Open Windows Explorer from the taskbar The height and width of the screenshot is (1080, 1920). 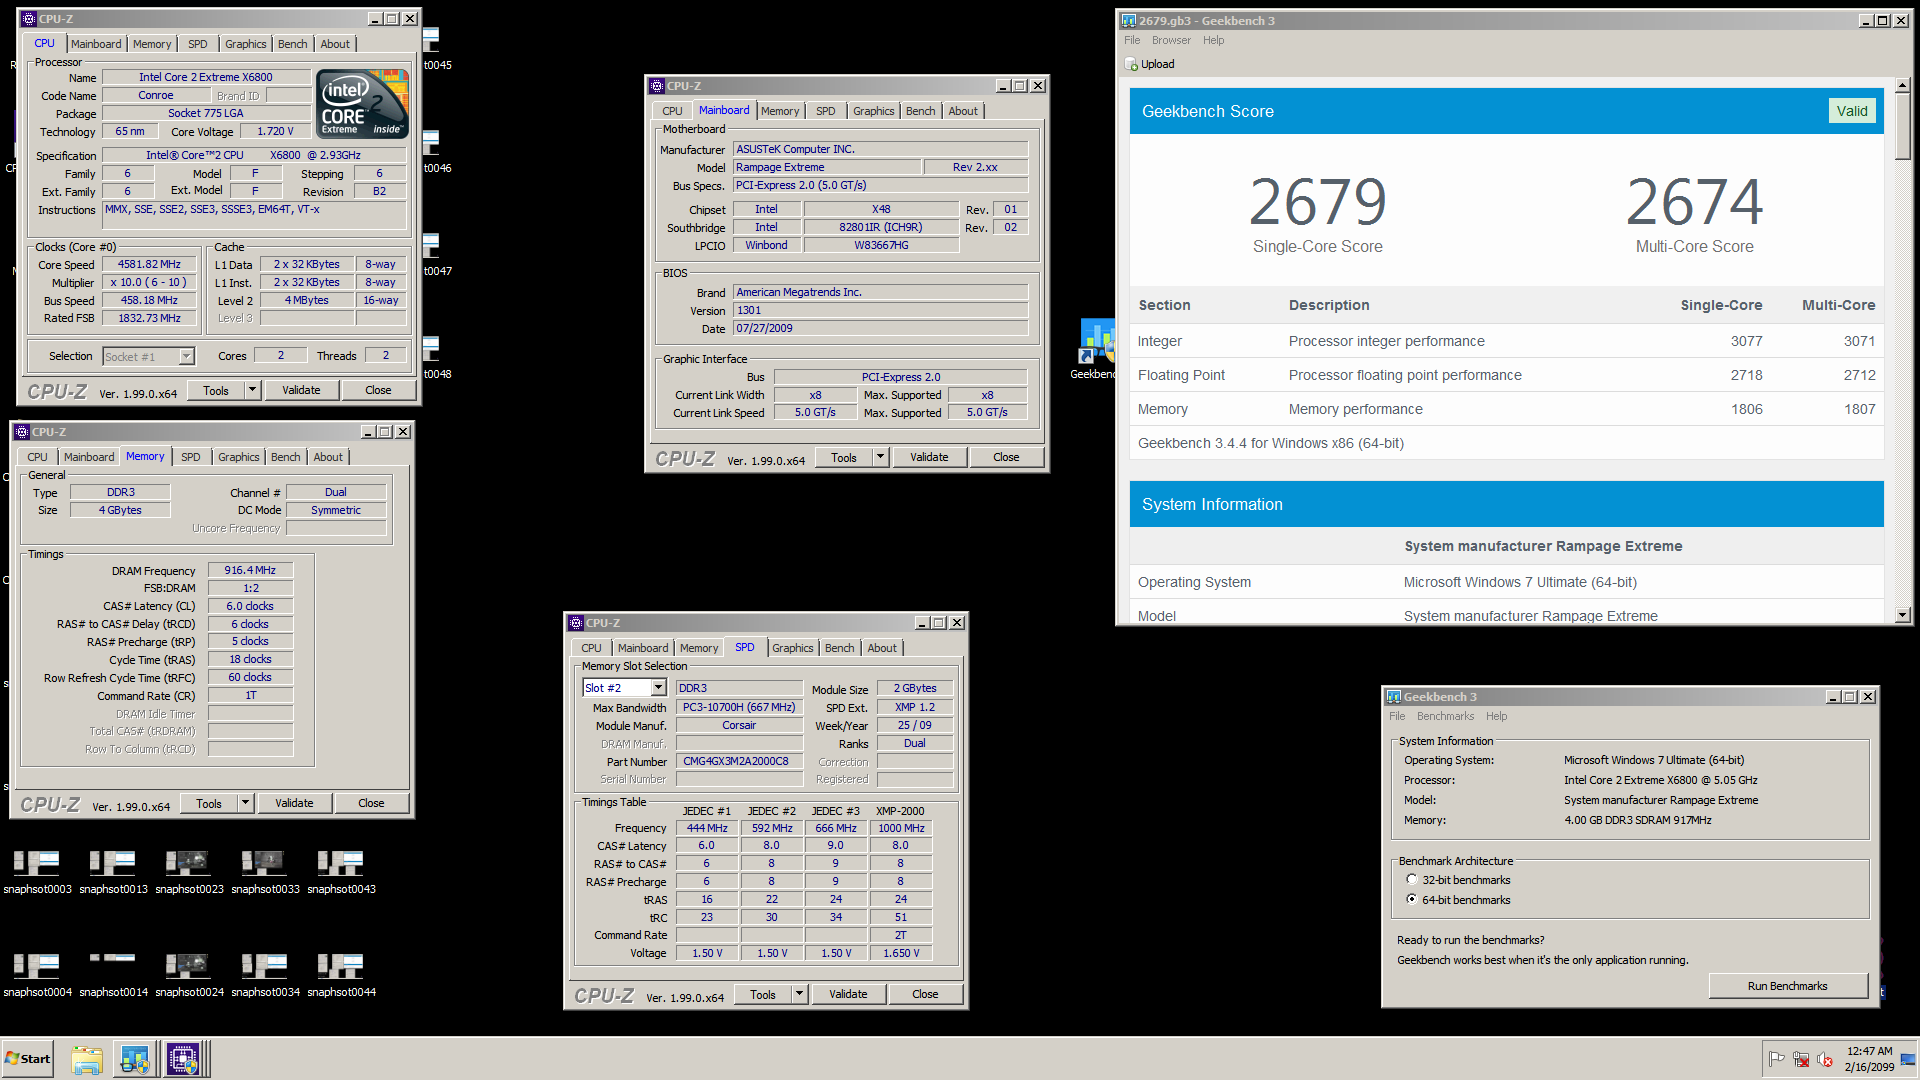87,1059
